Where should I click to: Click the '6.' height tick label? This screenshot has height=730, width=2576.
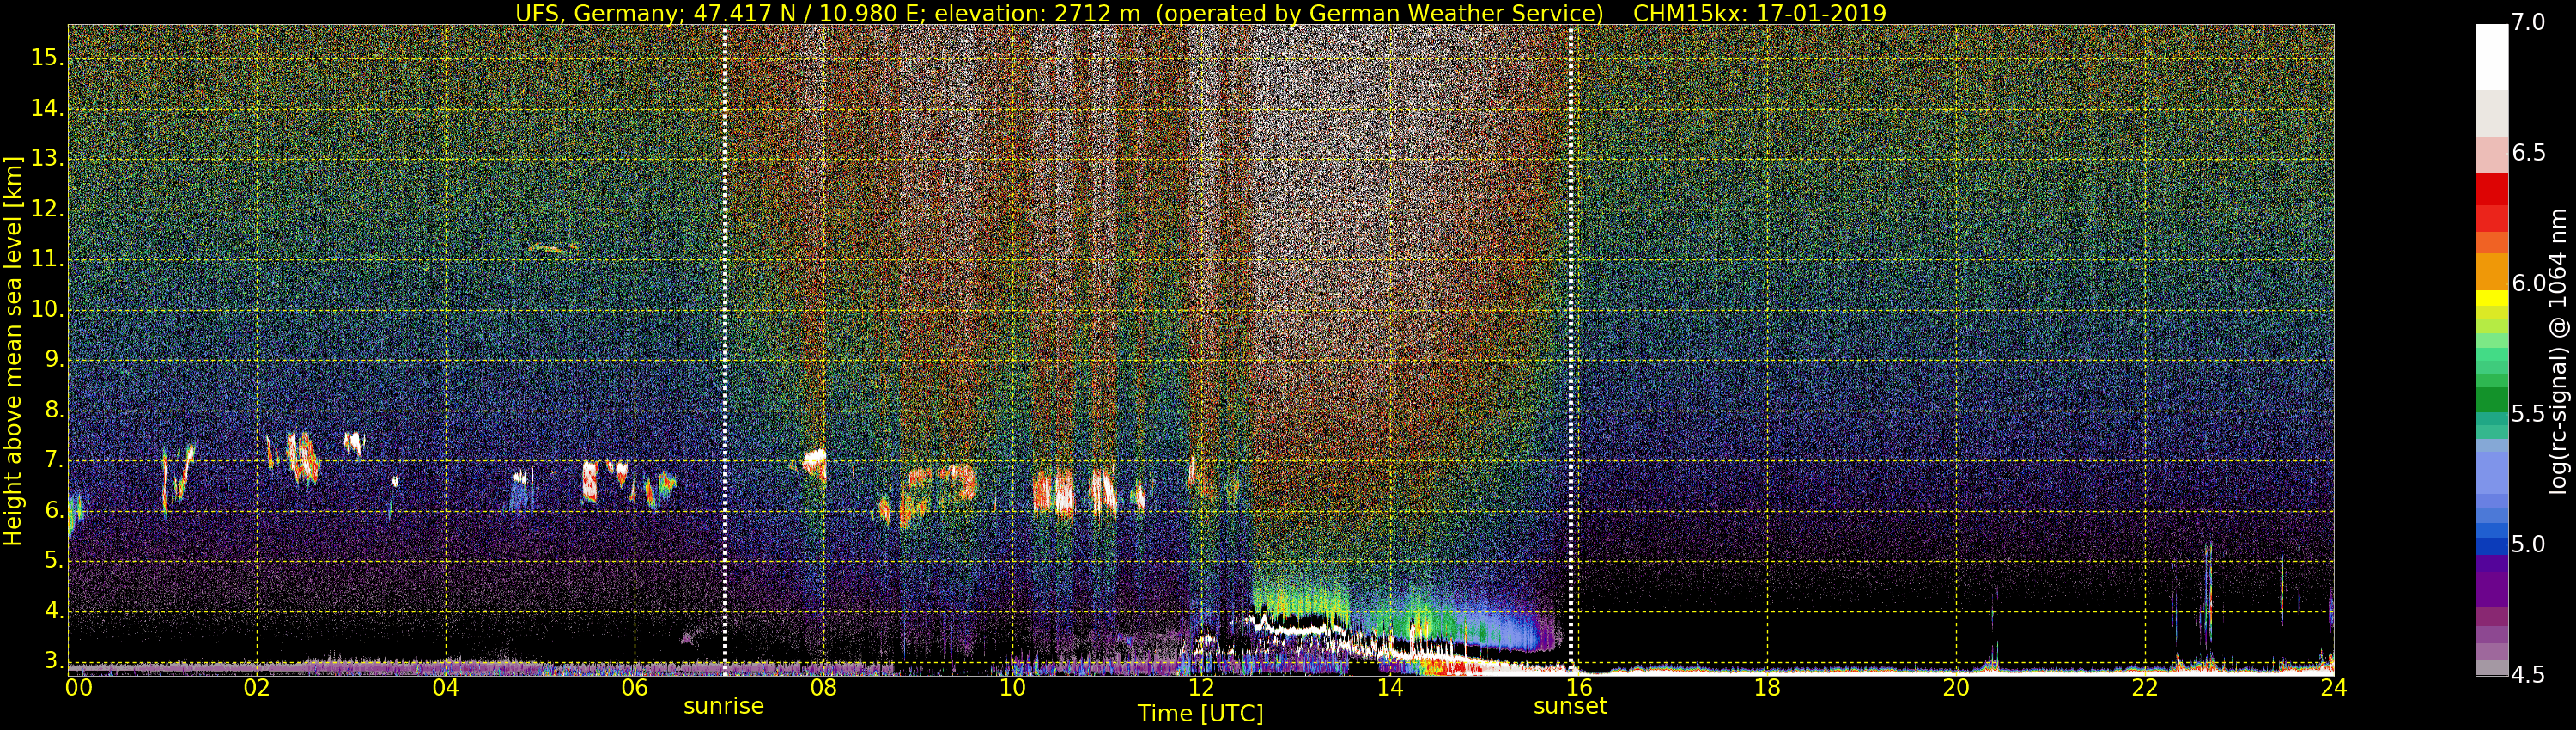(53, 510)
